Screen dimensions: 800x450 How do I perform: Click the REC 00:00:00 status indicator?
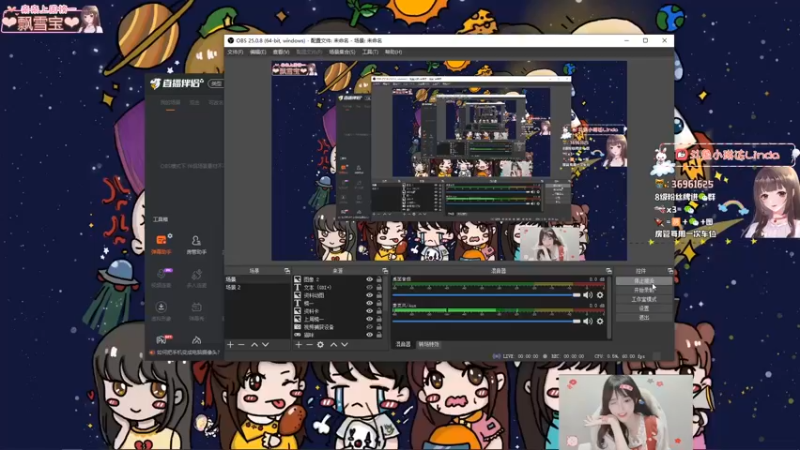coord(564,356)
